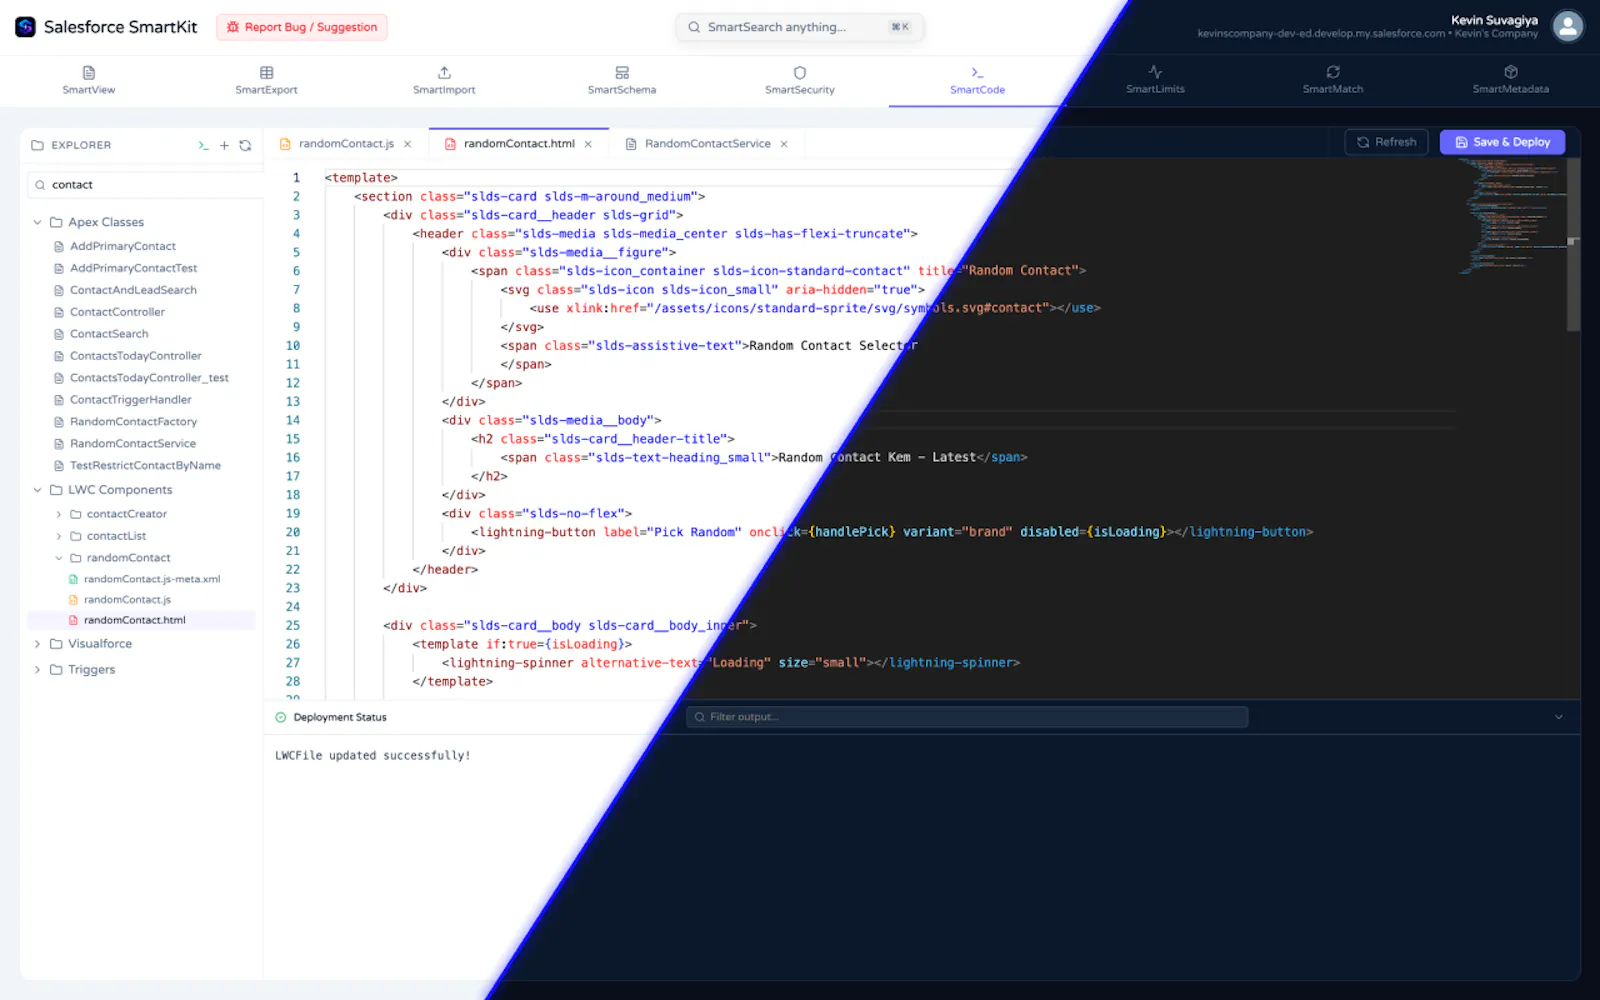
Task: Open the SmartImport tab
Action: coord(444,80)
